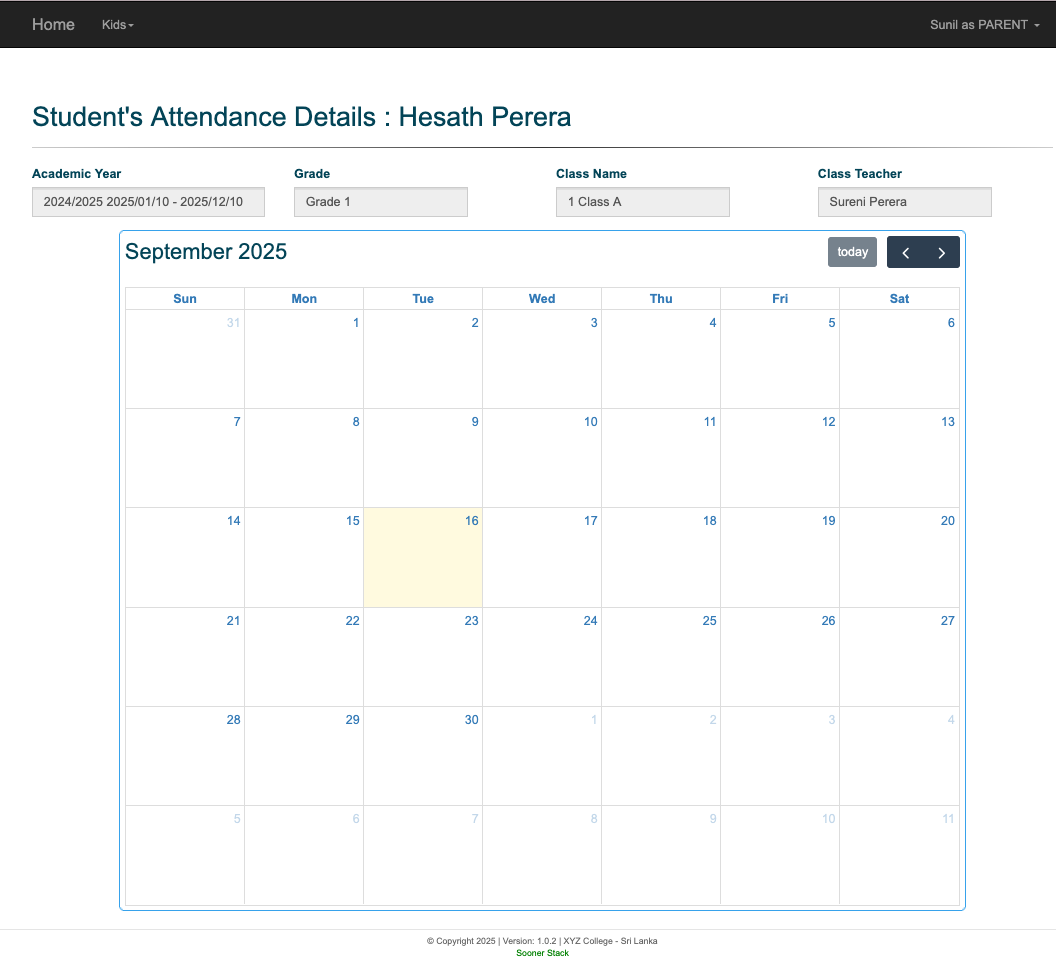Select September 1 on the calendar
This screenshot has width=1056, height=968.
click(x=304, y=358)
